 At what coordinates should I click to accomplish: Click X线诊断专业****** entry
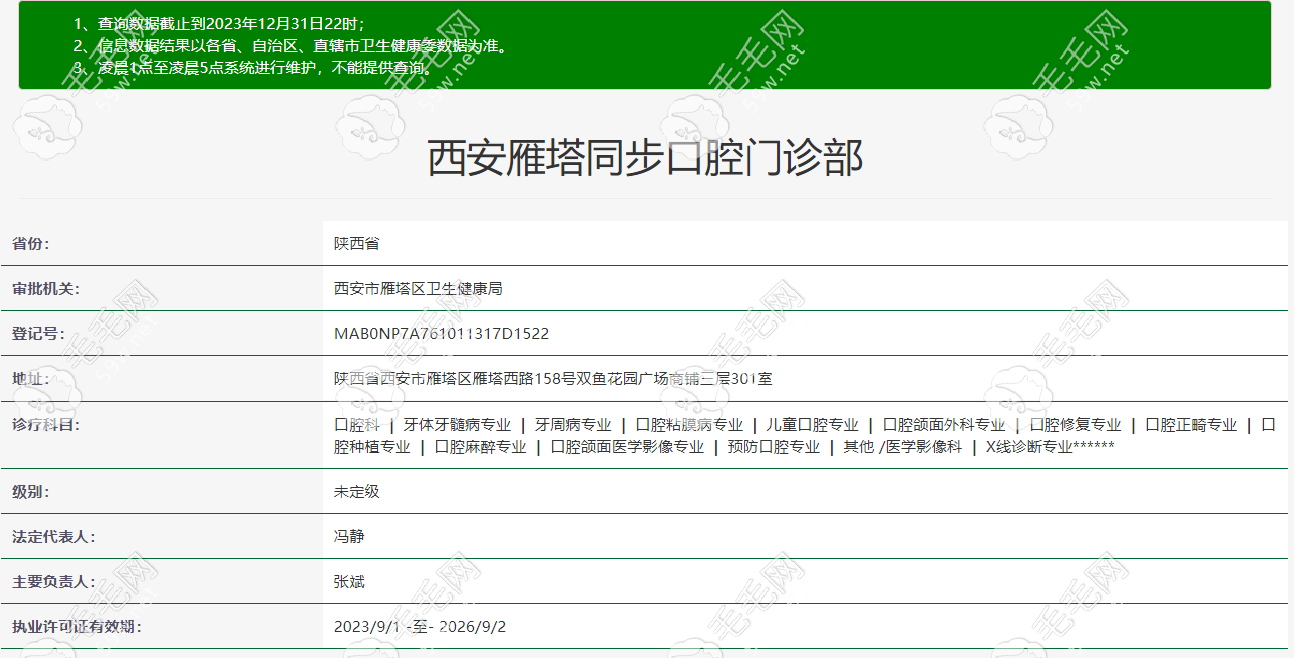click(x=1050, y=447)
